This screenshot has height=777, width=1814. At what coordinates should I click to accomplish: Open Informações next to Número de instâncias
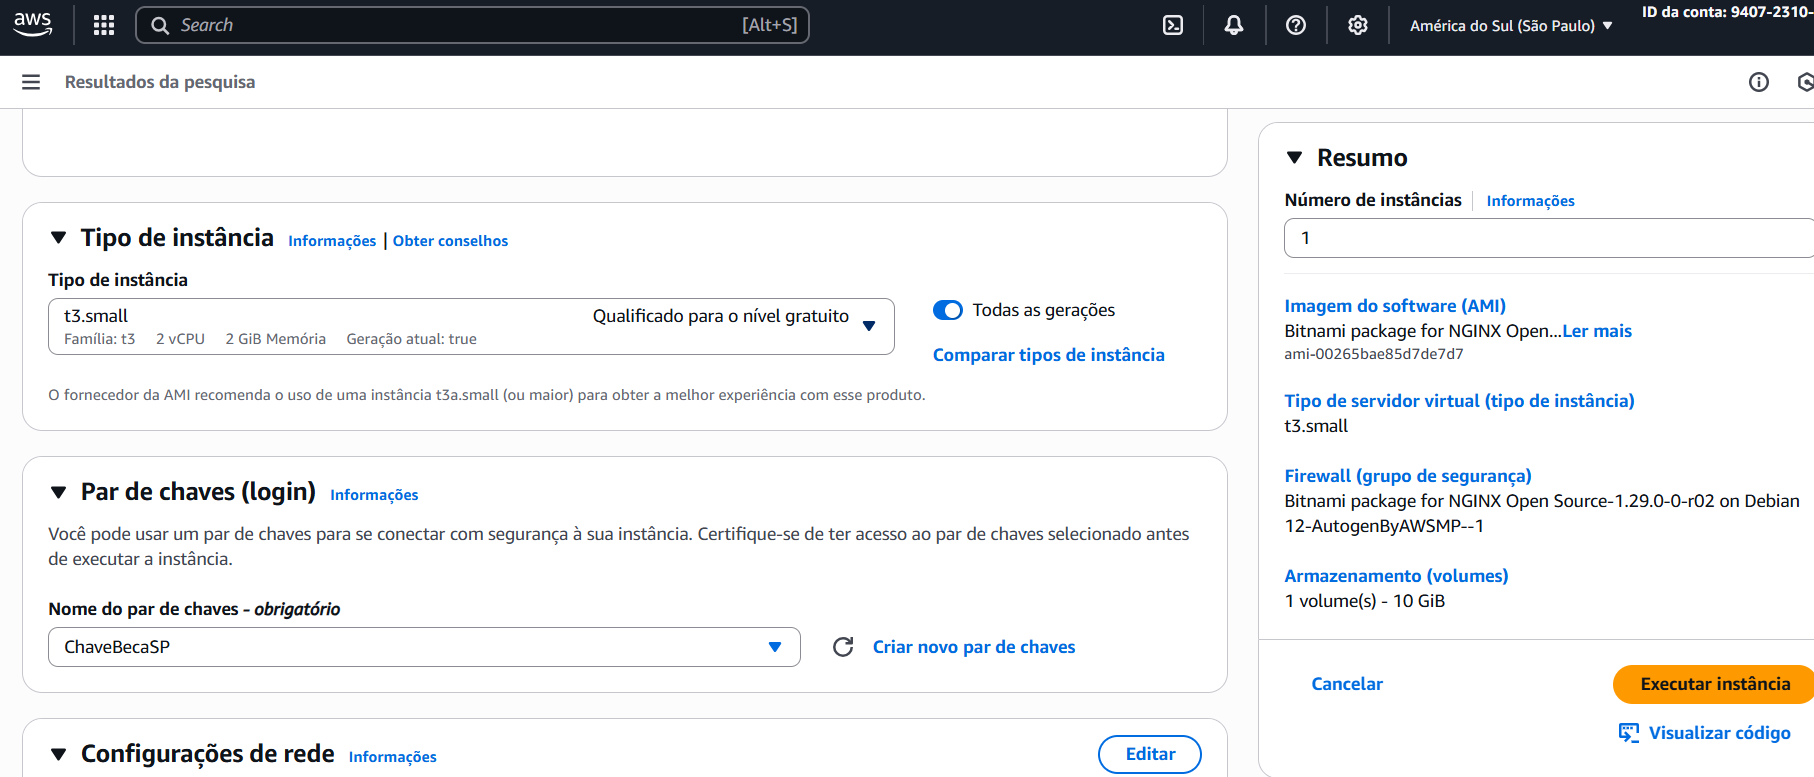(x=1530, y=201)
